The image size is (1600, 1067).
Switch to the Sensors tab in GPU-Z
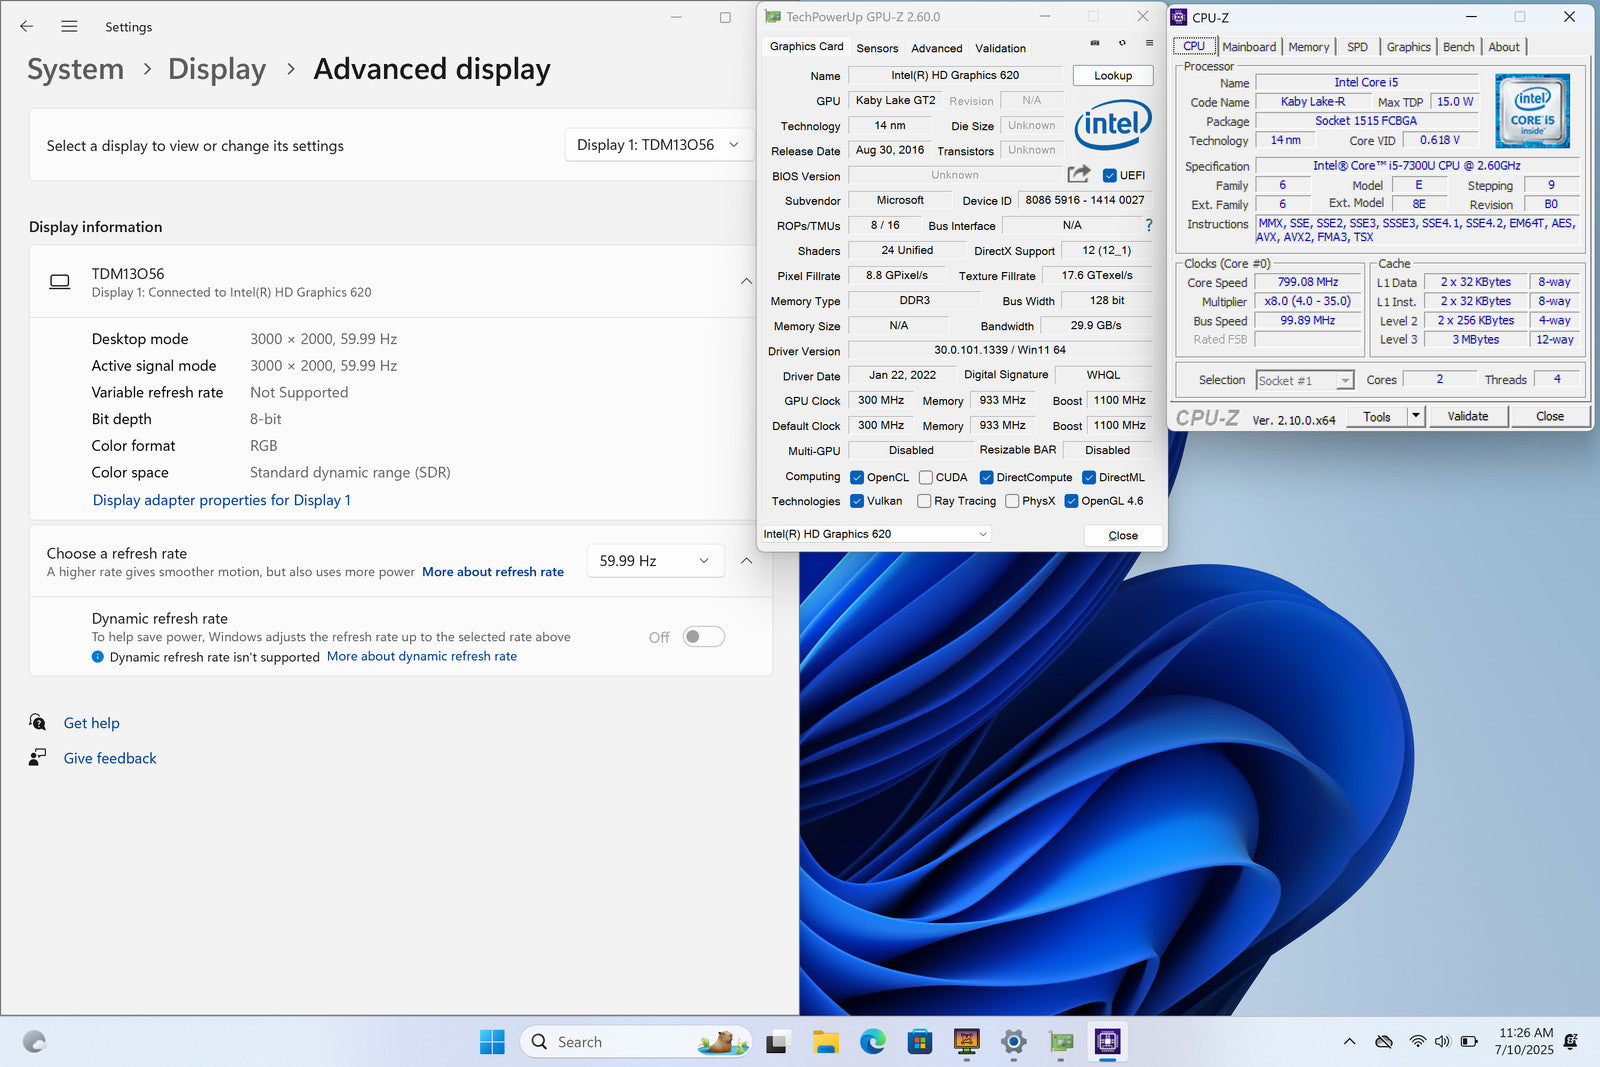coord(876,48)
